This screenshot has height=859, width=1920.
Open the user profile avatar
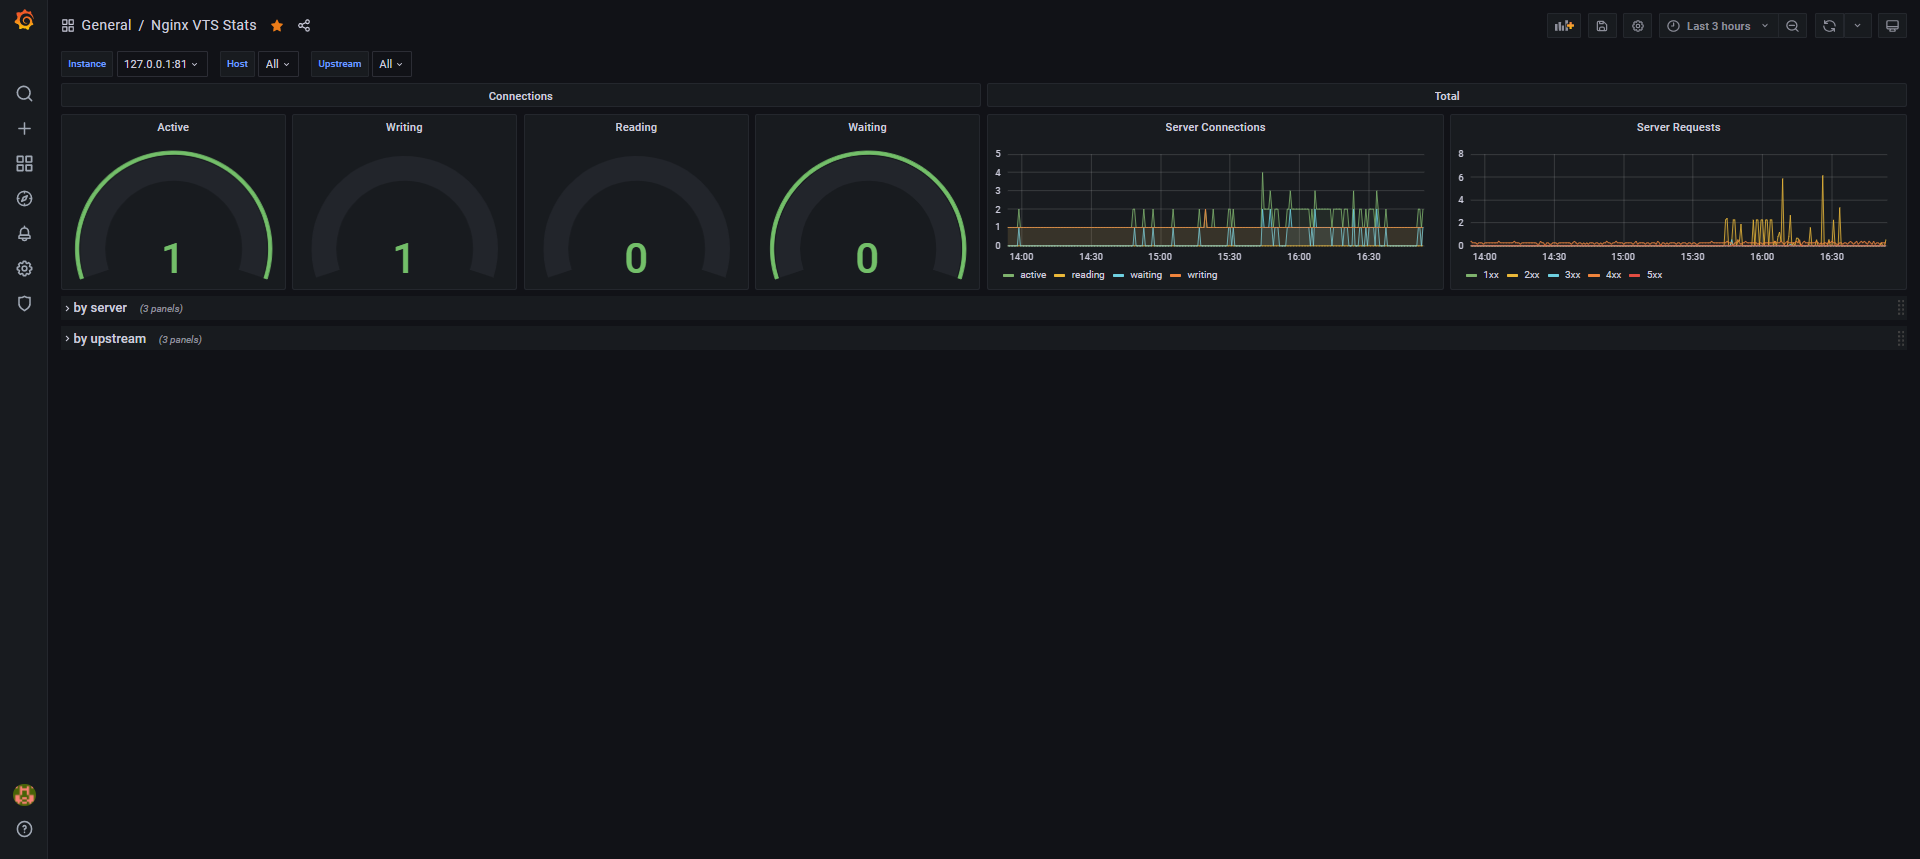[x=24, y=795]
